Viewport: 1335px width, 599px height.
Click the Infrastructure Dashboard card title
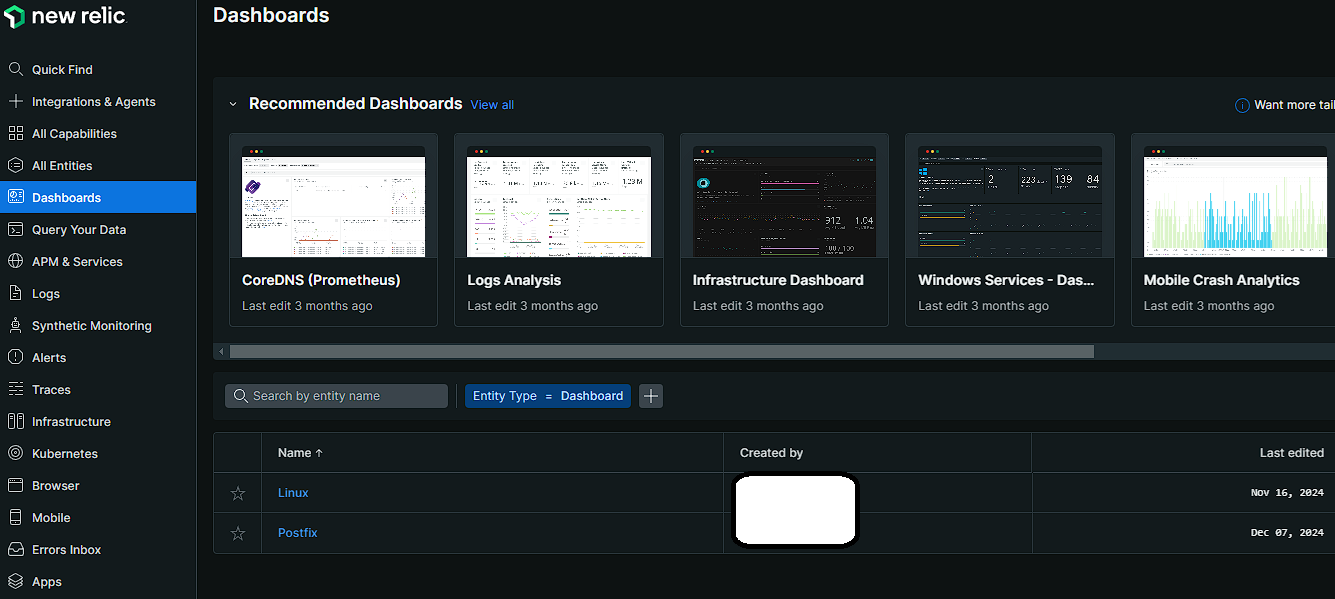pos(778,280)
